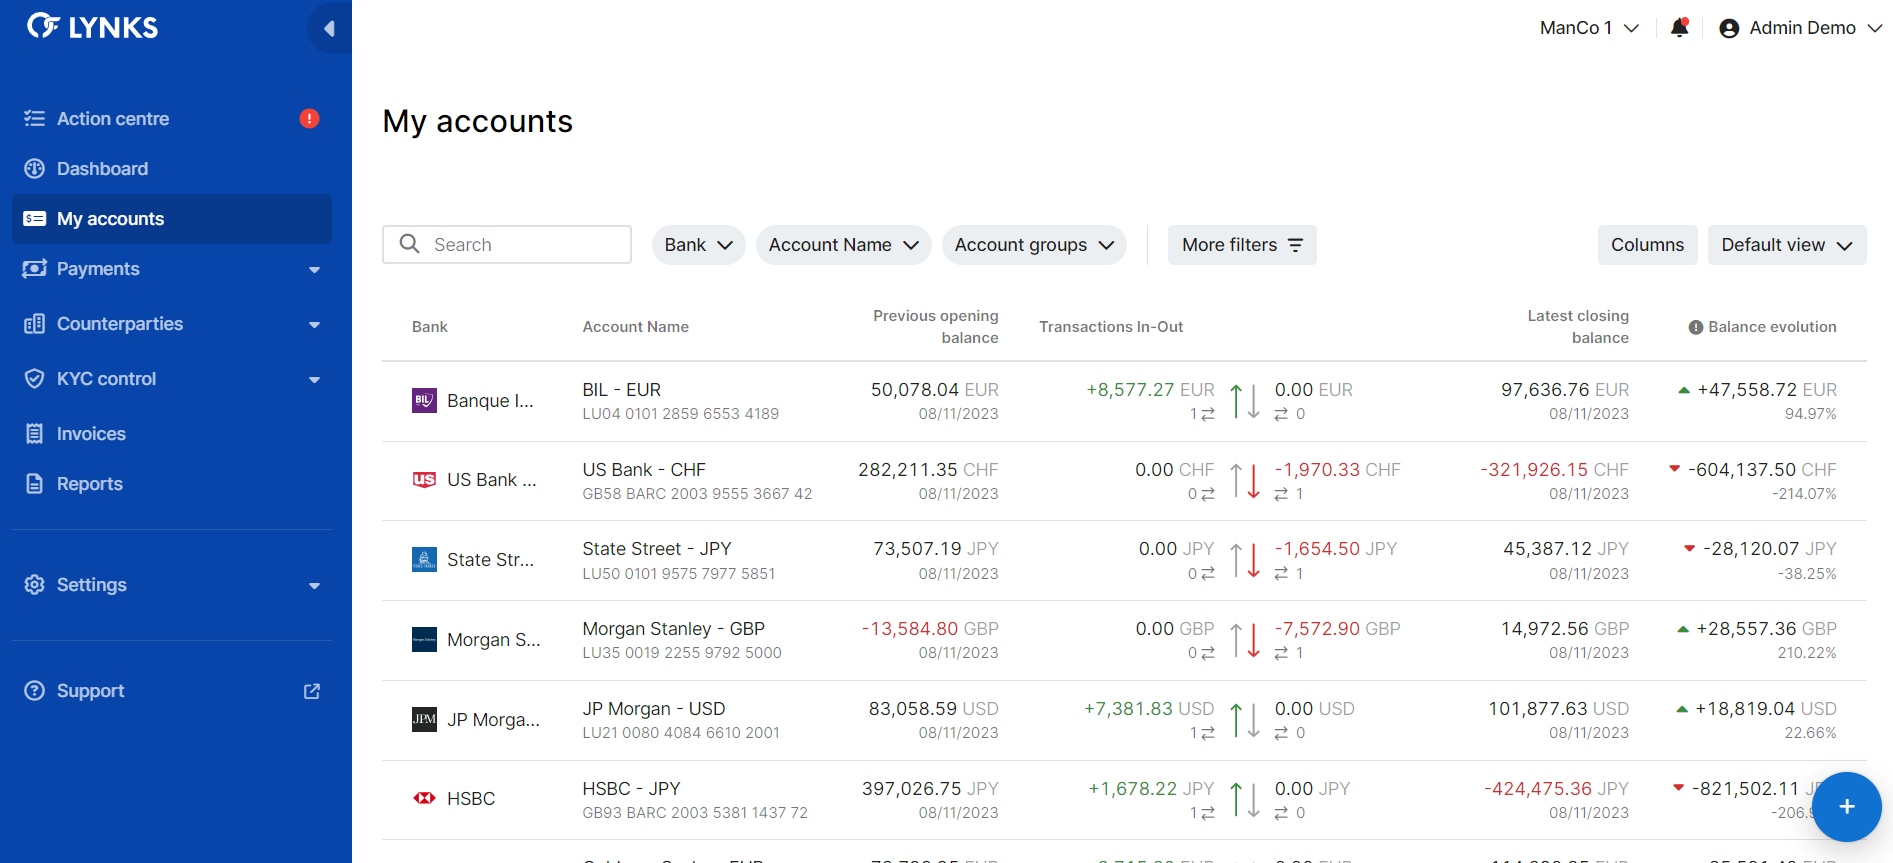Click the BIL - EUR account name
This screenshot has height=863, width=1893.
point(622,390)
